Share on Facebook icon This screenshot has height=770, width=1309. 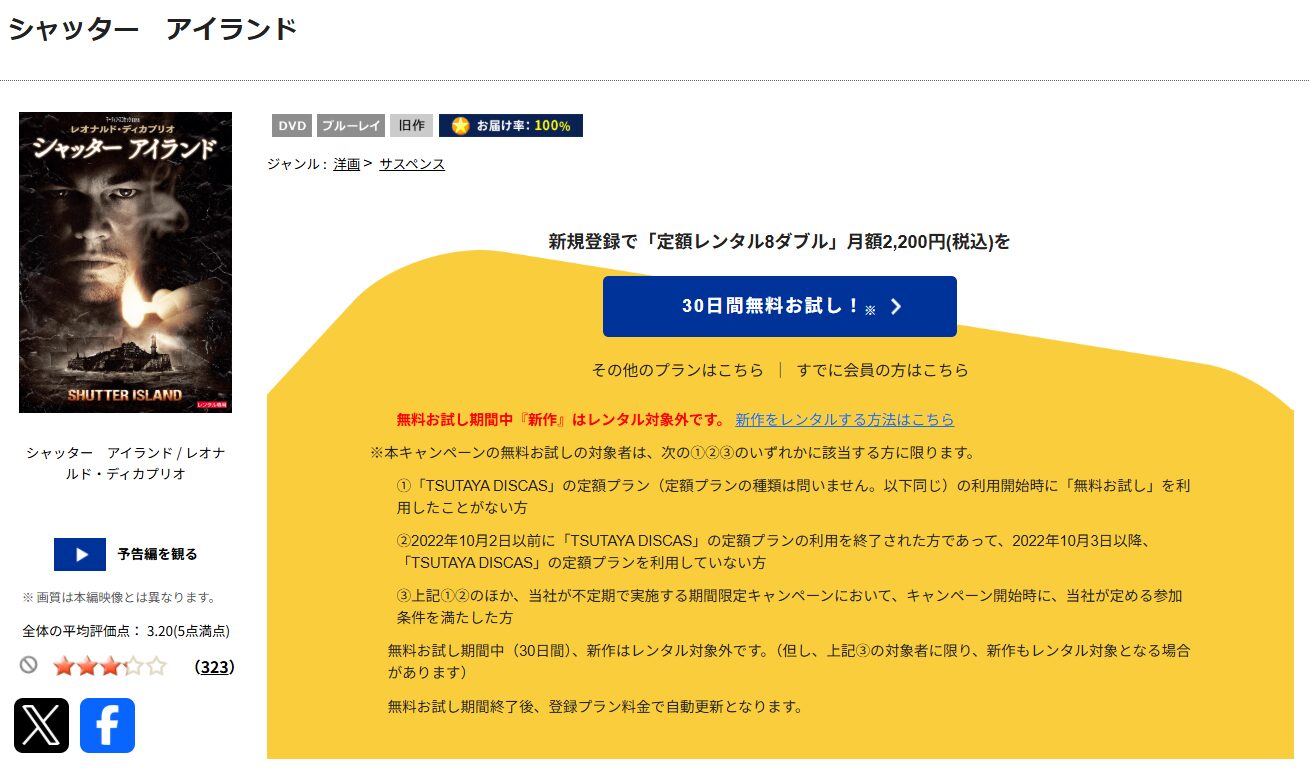[x=107, y=725]
